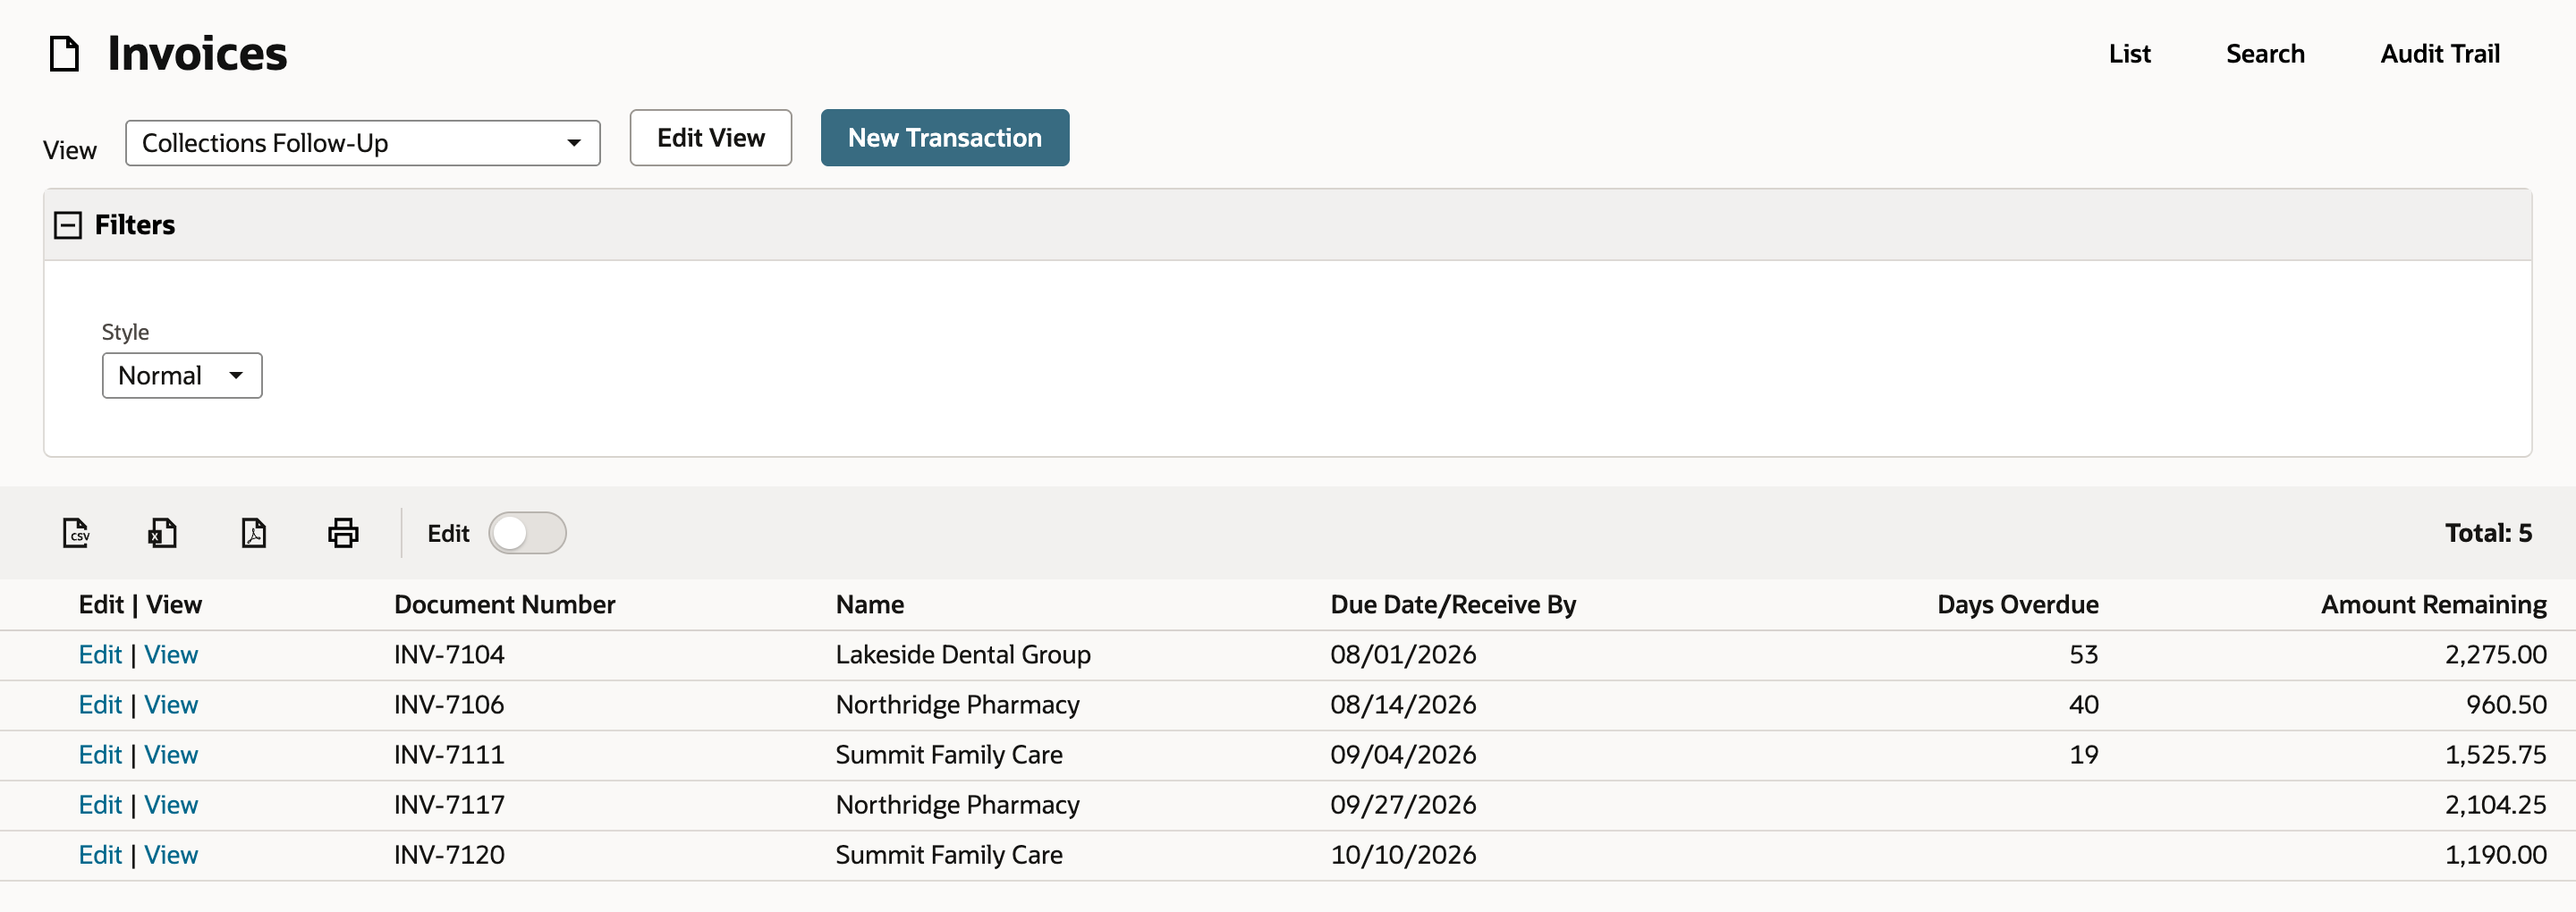Sort by Amount Remaining column header
Image resolution: width=2576 pixels, height=912 pixels.
2433,605
